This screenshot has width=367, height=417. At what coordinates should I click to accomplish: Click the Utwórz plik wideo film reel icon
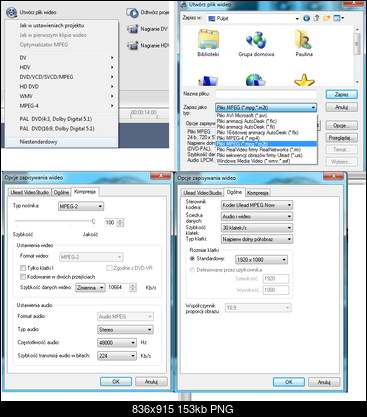[12, 13]
